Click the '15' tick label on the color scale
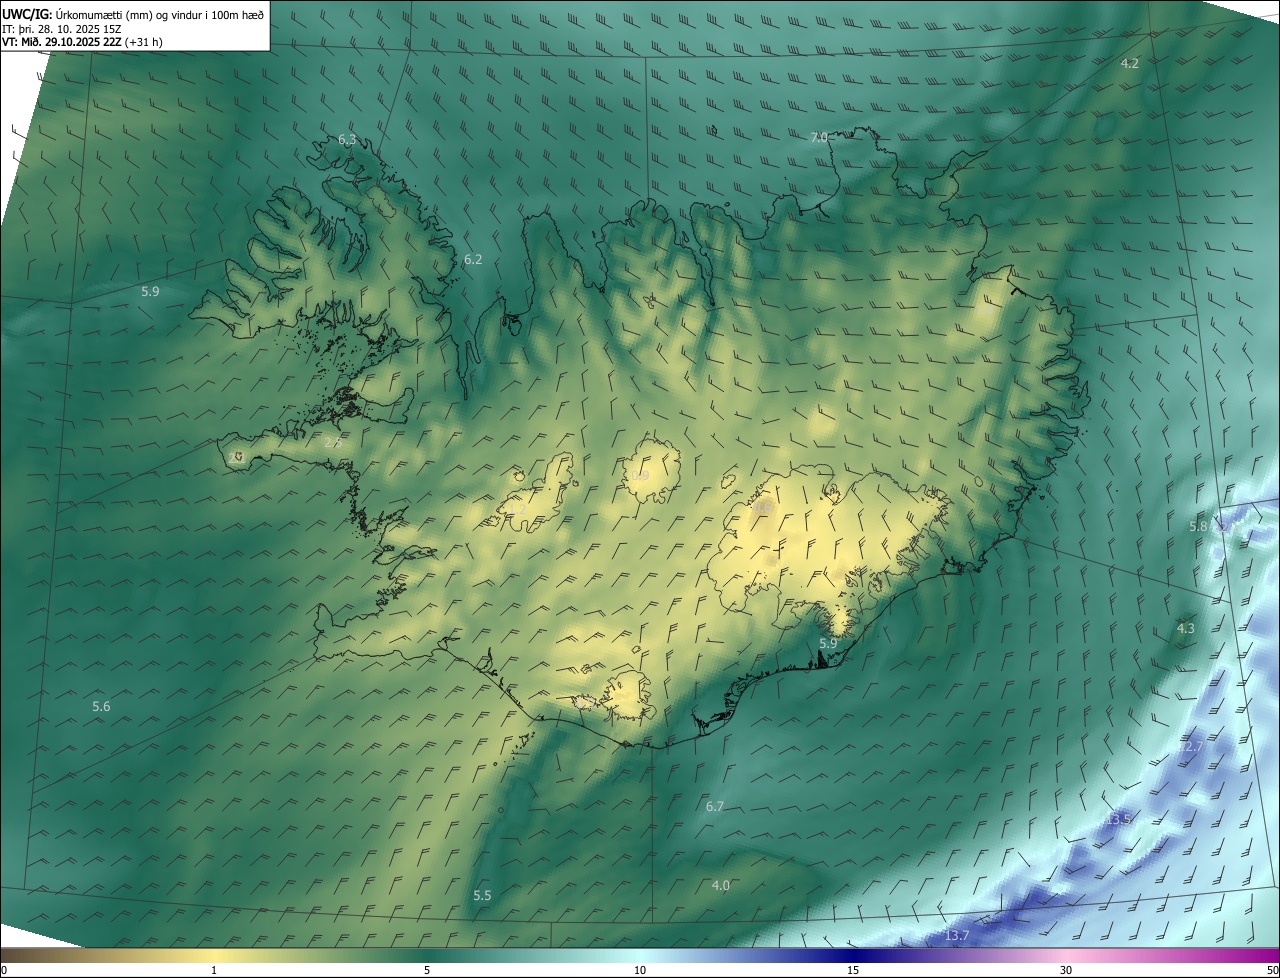 click(853, 970)
